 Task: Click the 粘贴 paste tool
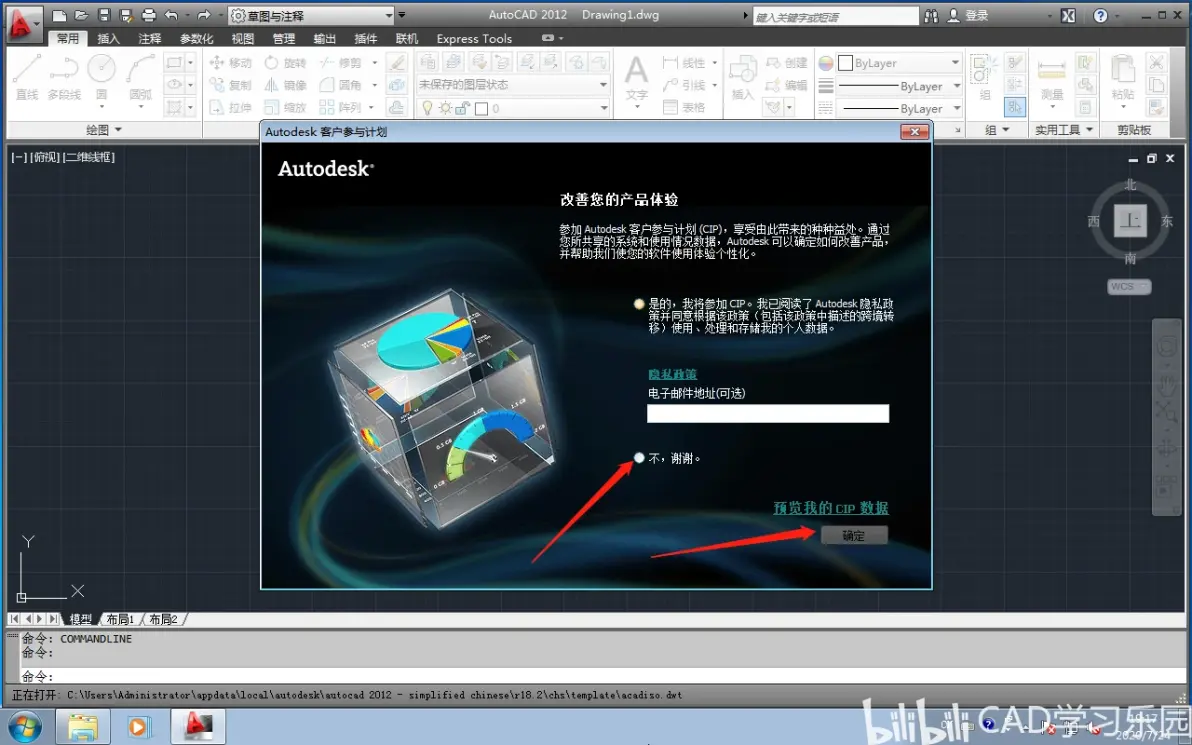(1123, 78)
